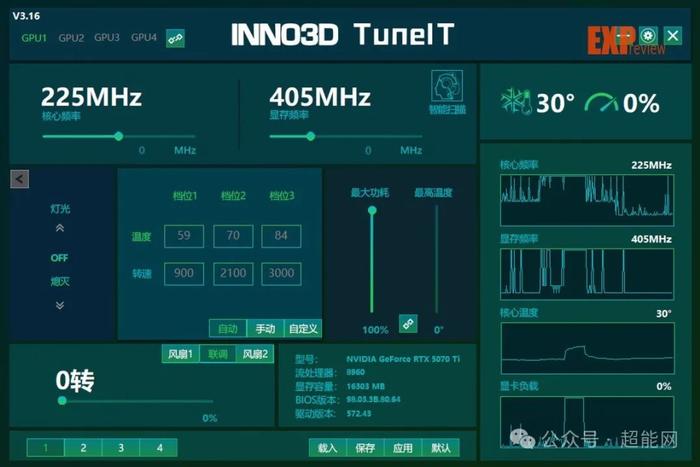
Task: Click the 16303 MB memory size value
Action: tap(366, 386)
